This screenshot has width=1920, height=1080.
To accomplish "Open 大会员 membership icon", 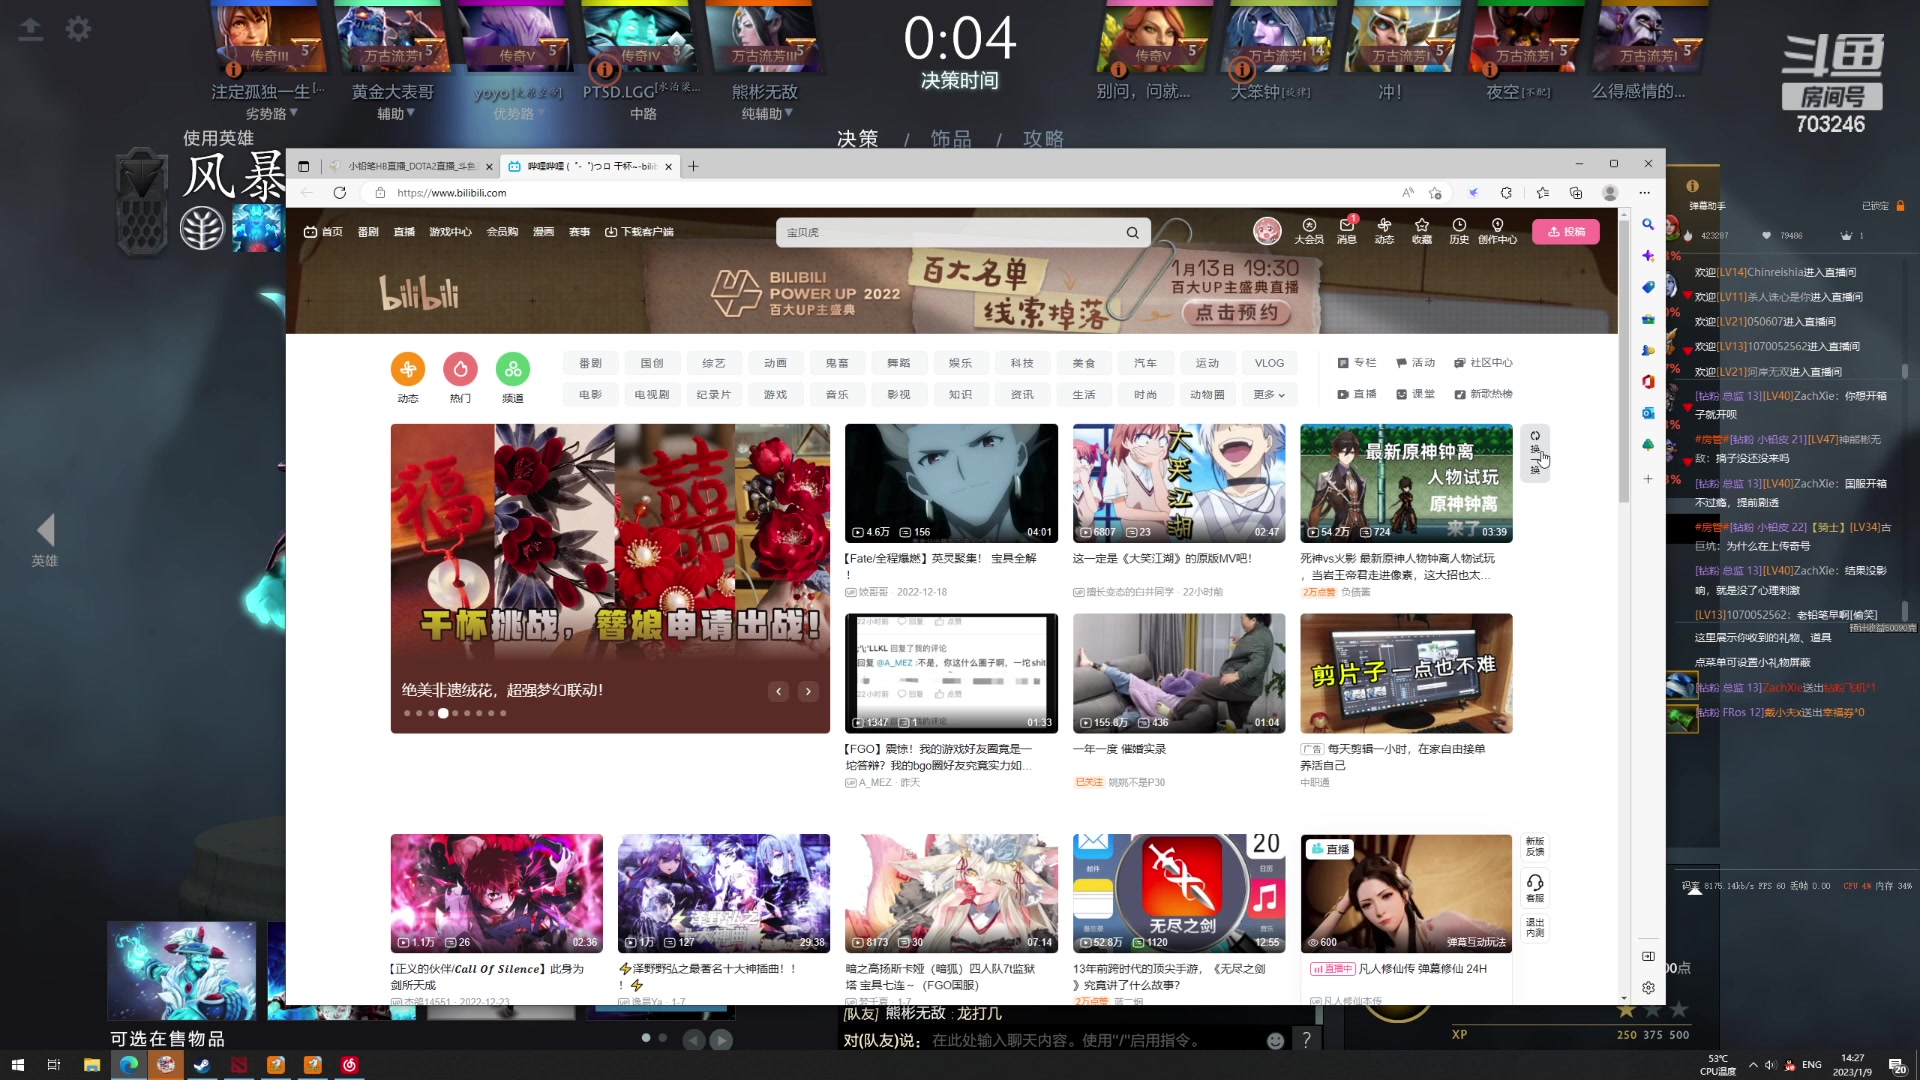I will (x=1309, y=231).
